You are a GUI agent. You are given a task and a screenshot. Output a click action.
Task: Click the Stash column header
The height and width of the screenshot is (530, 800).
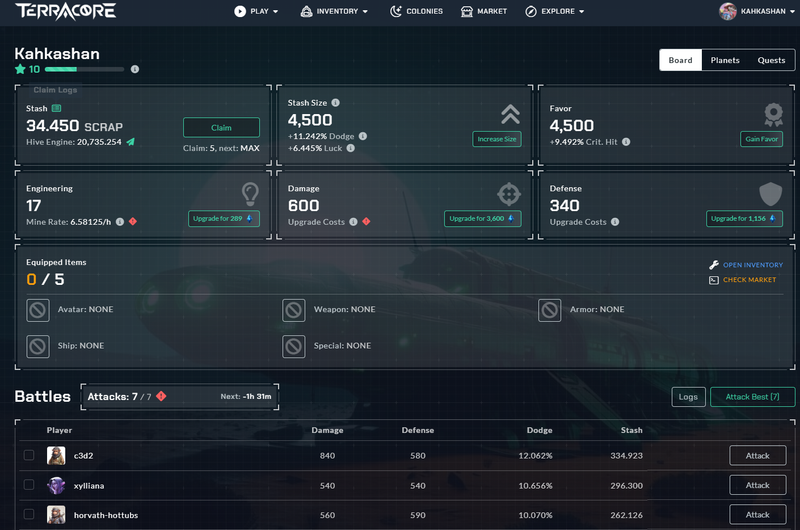click(632, 430)
